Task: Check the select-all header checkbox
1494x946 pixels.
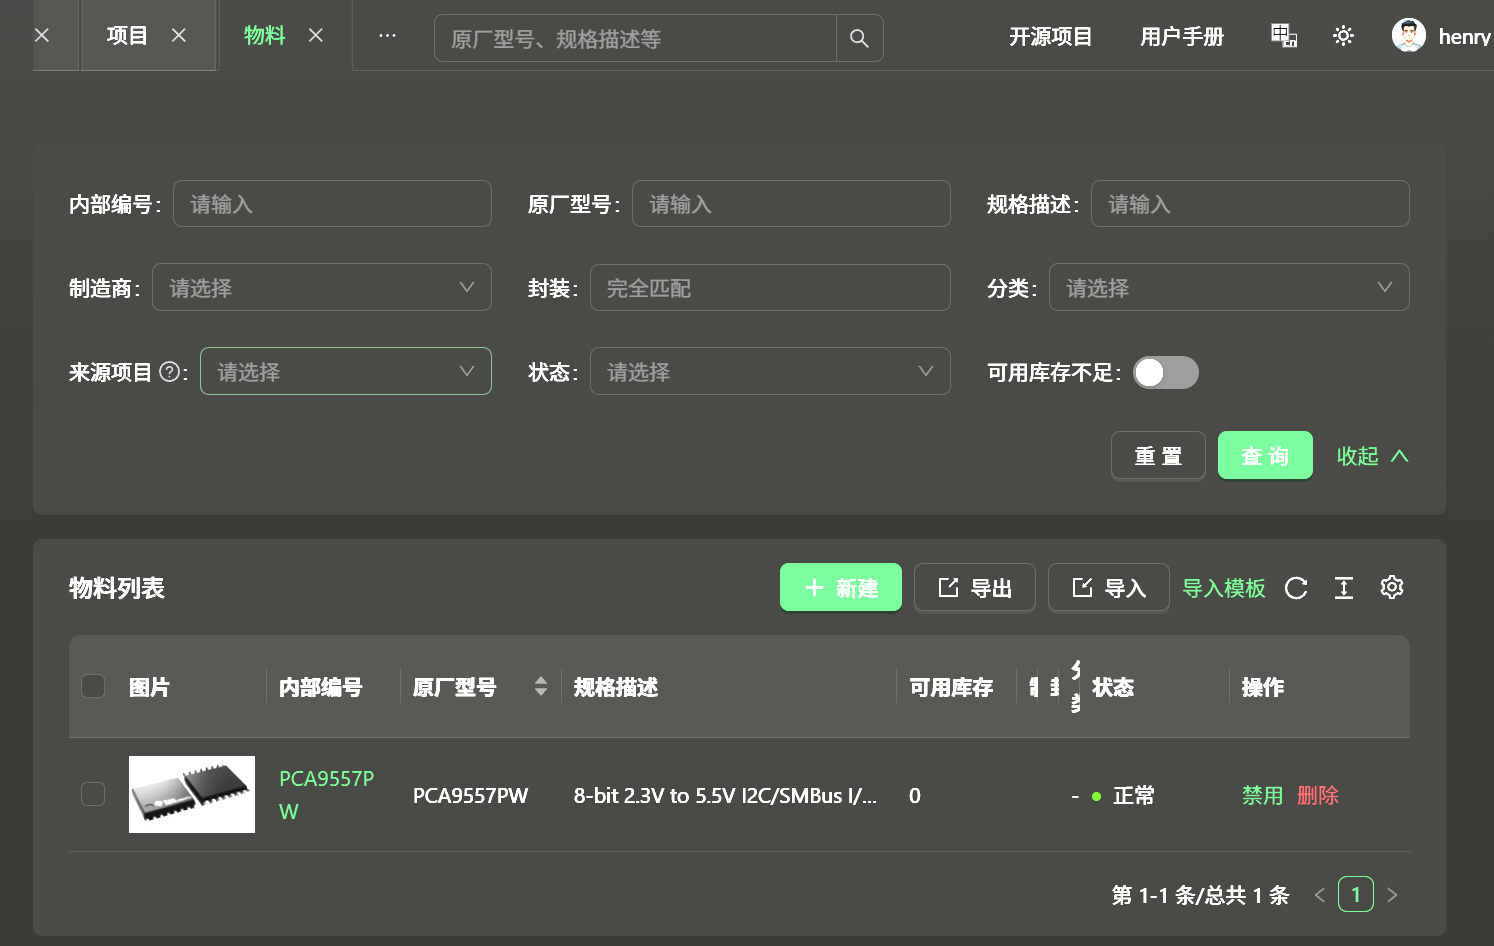Action: [93, 686]
